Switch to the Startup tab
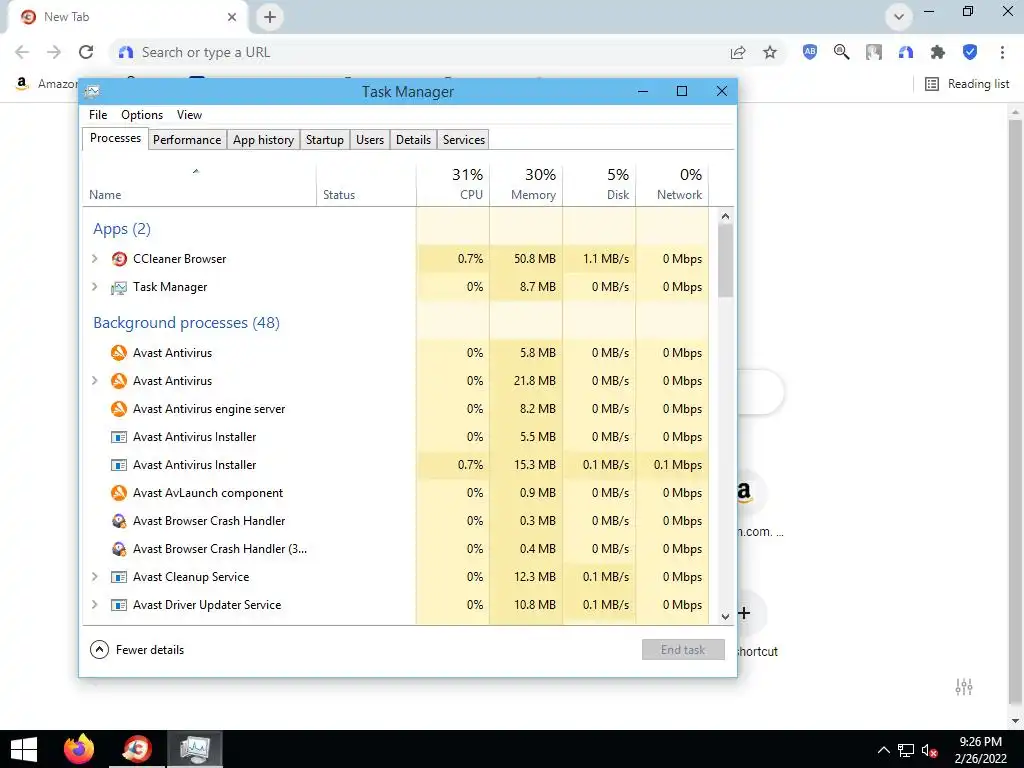Image resolution: width=1024 pixels, height=768 pixels. (325, 140)
